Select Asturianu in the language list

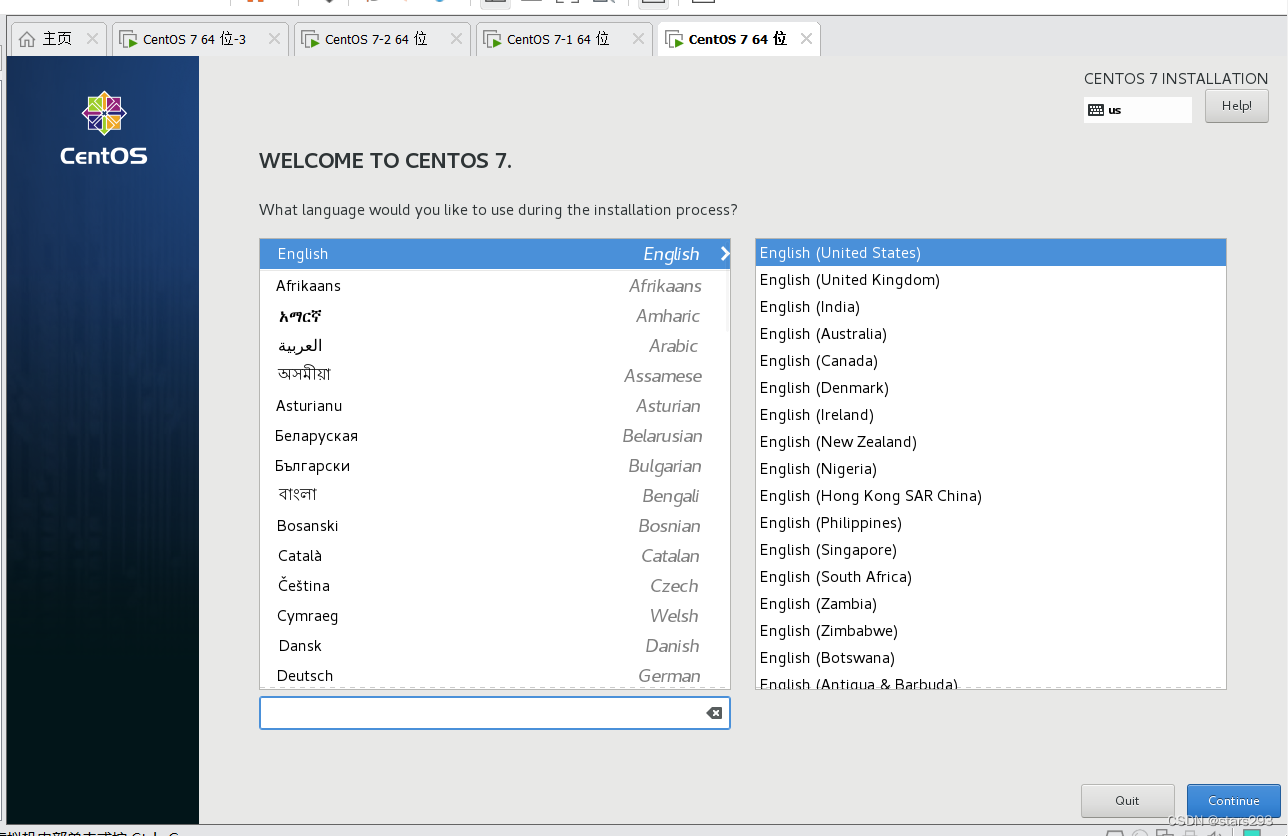494,406
